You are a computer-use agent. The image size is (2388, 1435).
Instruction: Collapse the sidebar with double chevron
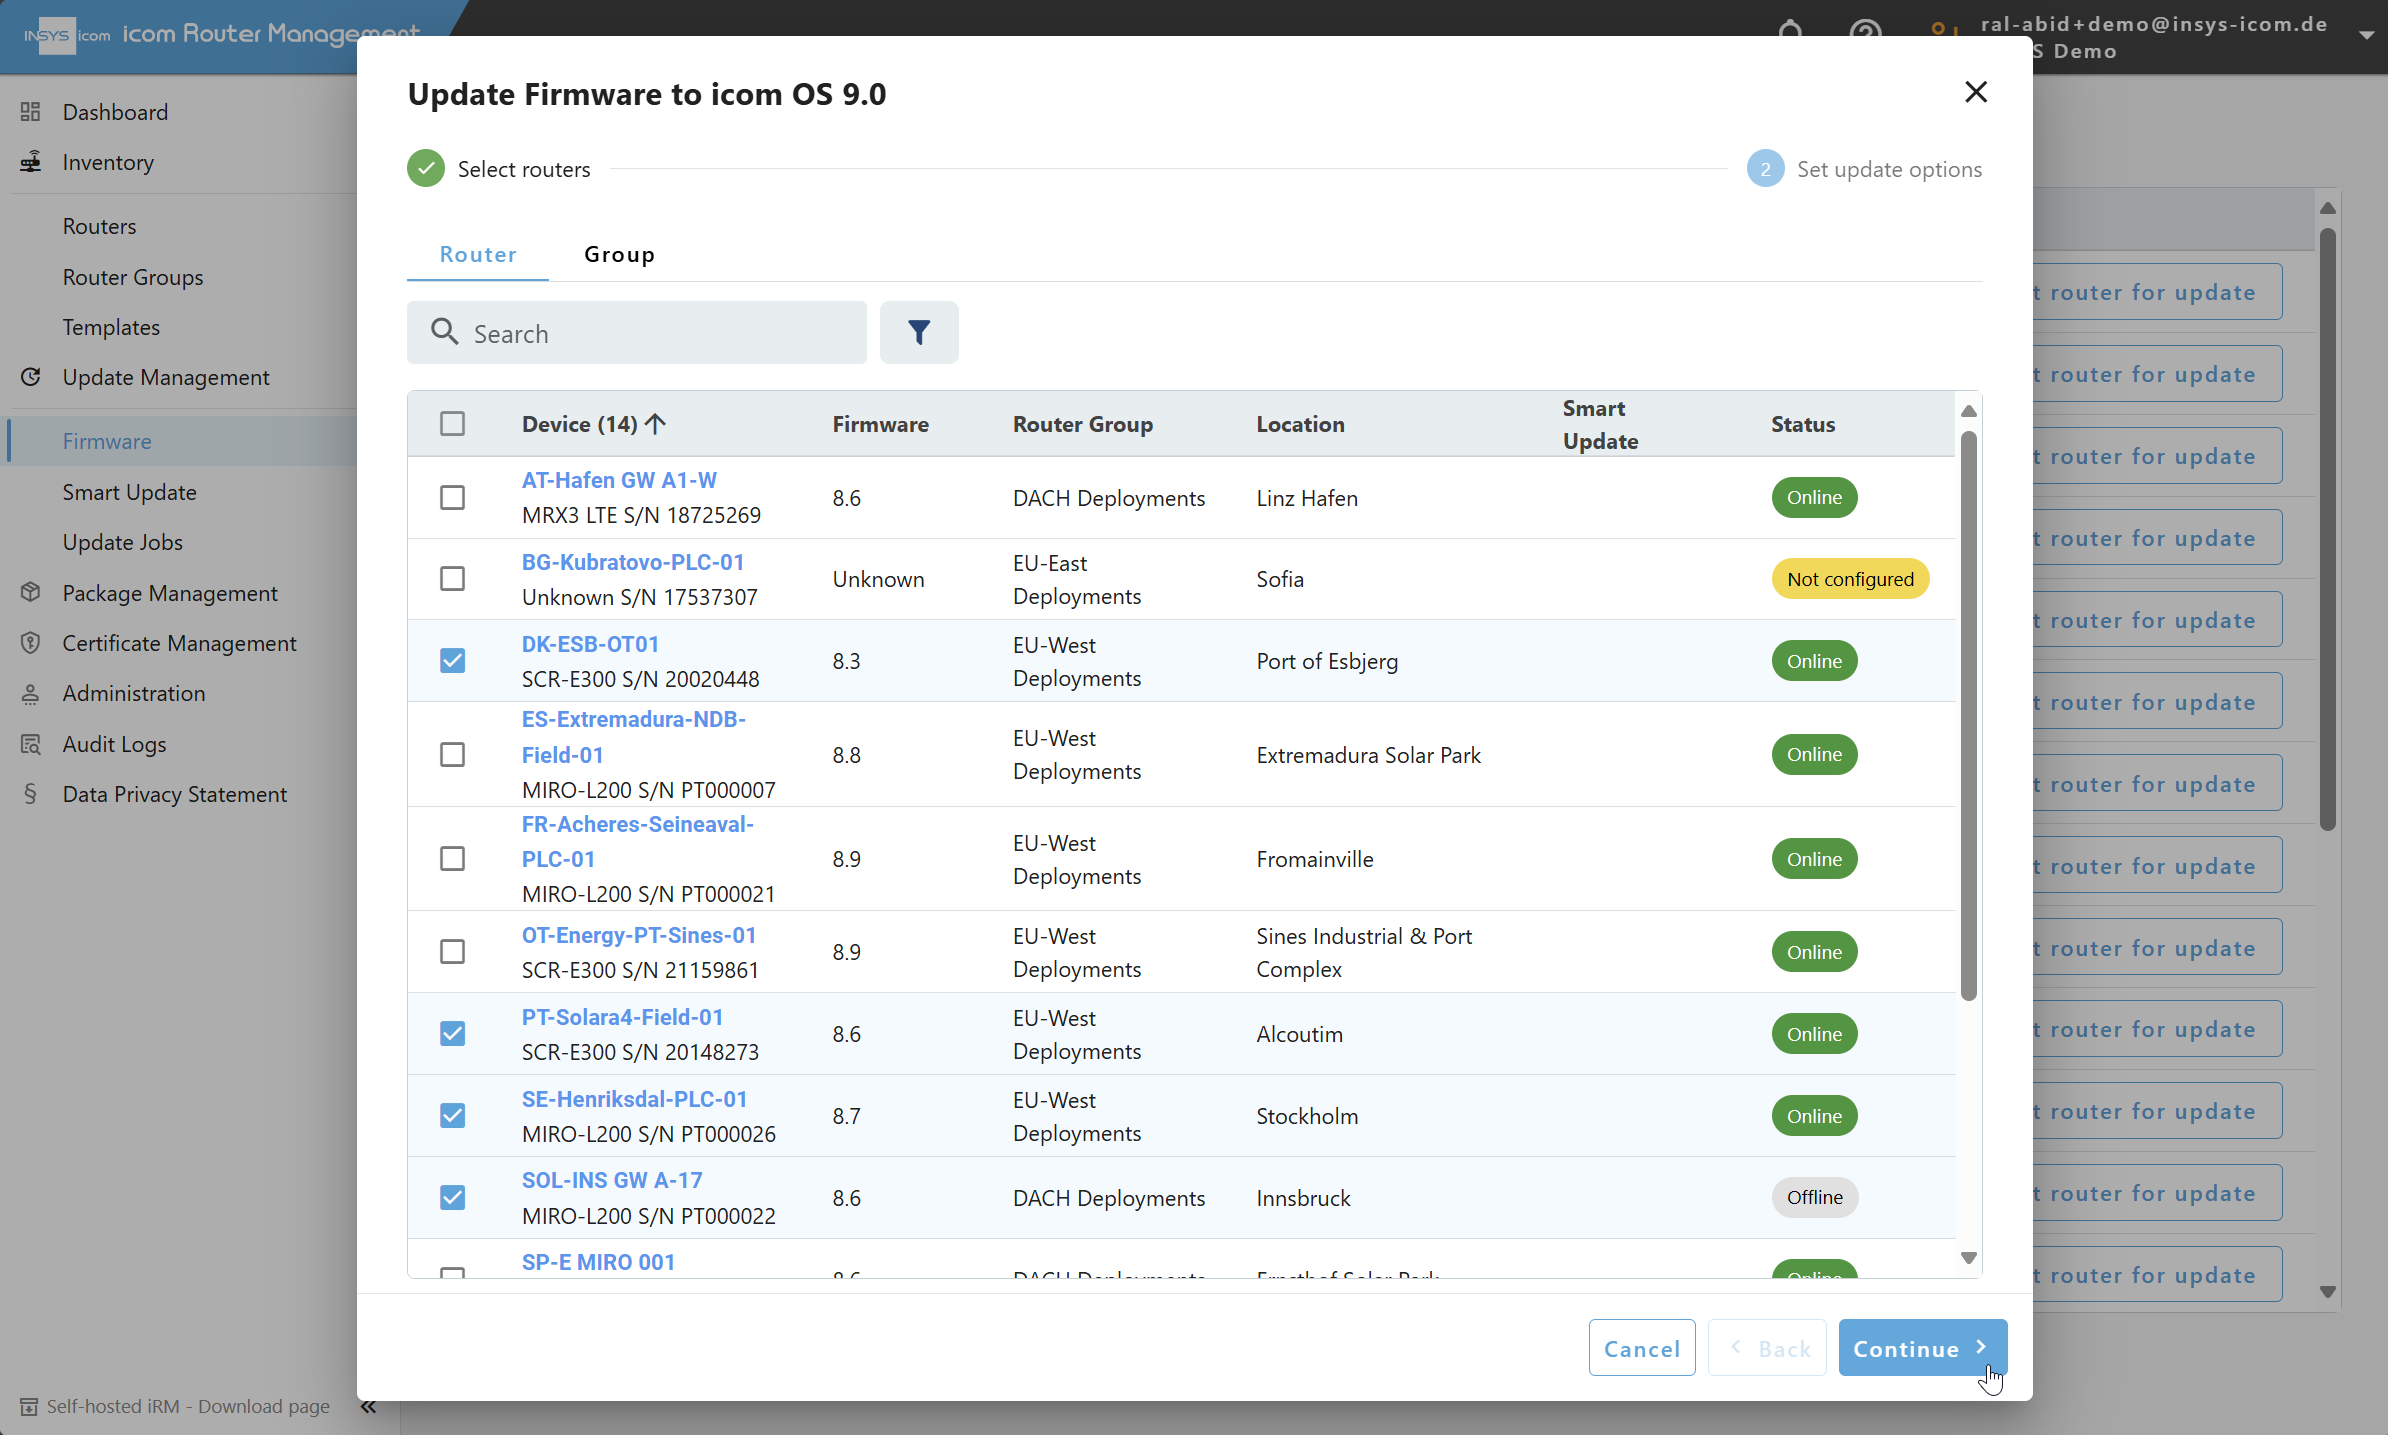368,1407
